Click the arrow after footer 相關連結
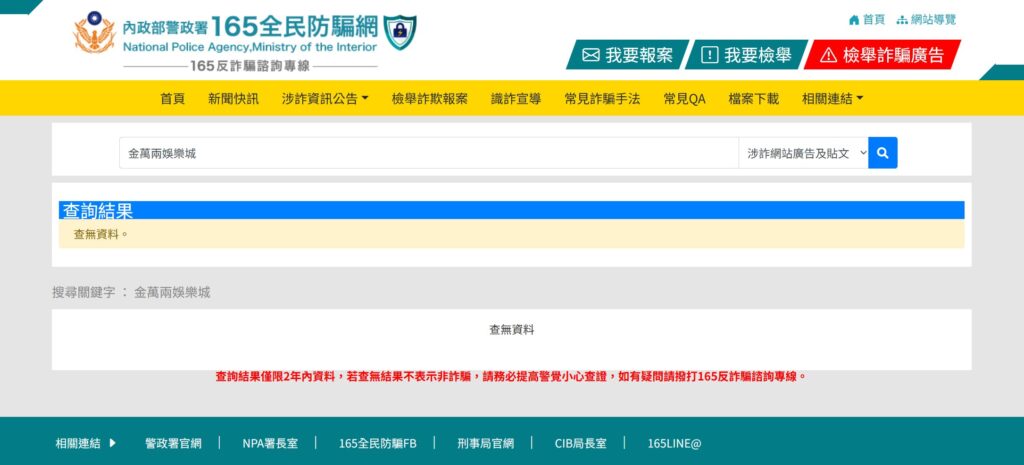The height and width of the screenshot is (465, 1024). 112,443
